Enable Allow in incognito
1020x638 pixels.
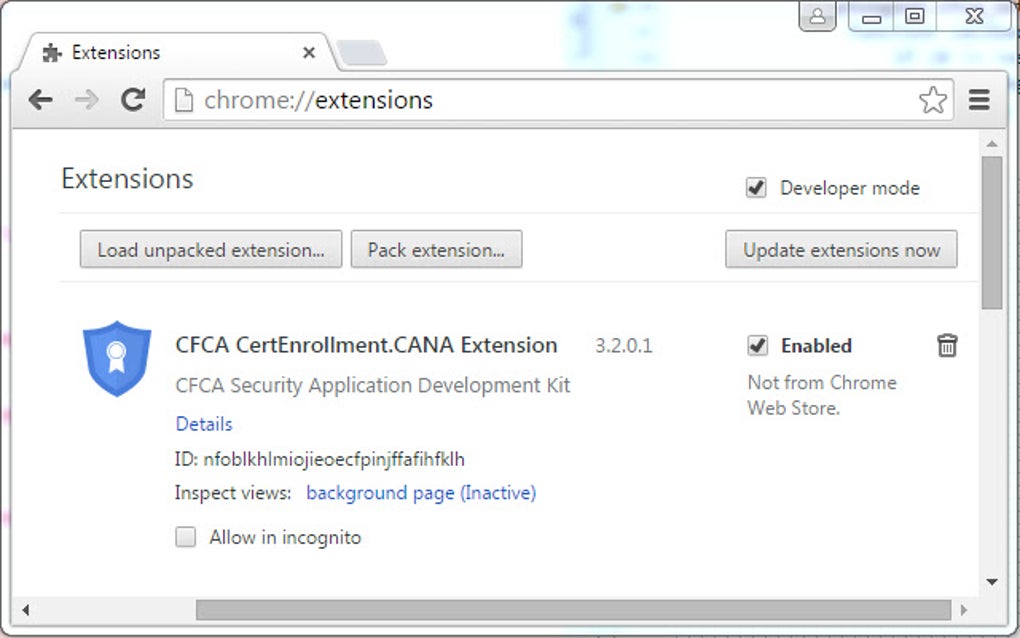pos(185,537)
